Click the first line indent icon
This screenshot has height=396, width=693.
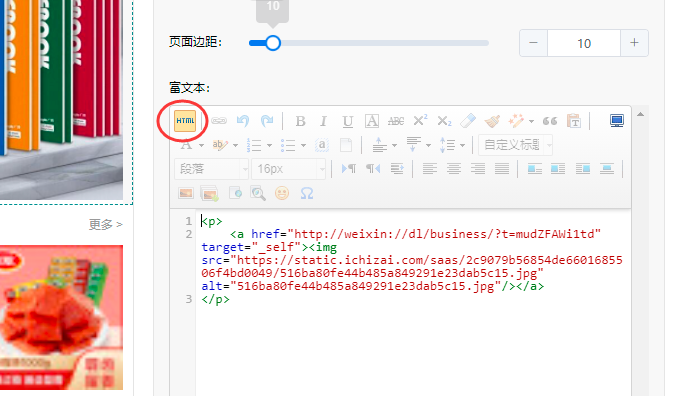tap(397, 169)
